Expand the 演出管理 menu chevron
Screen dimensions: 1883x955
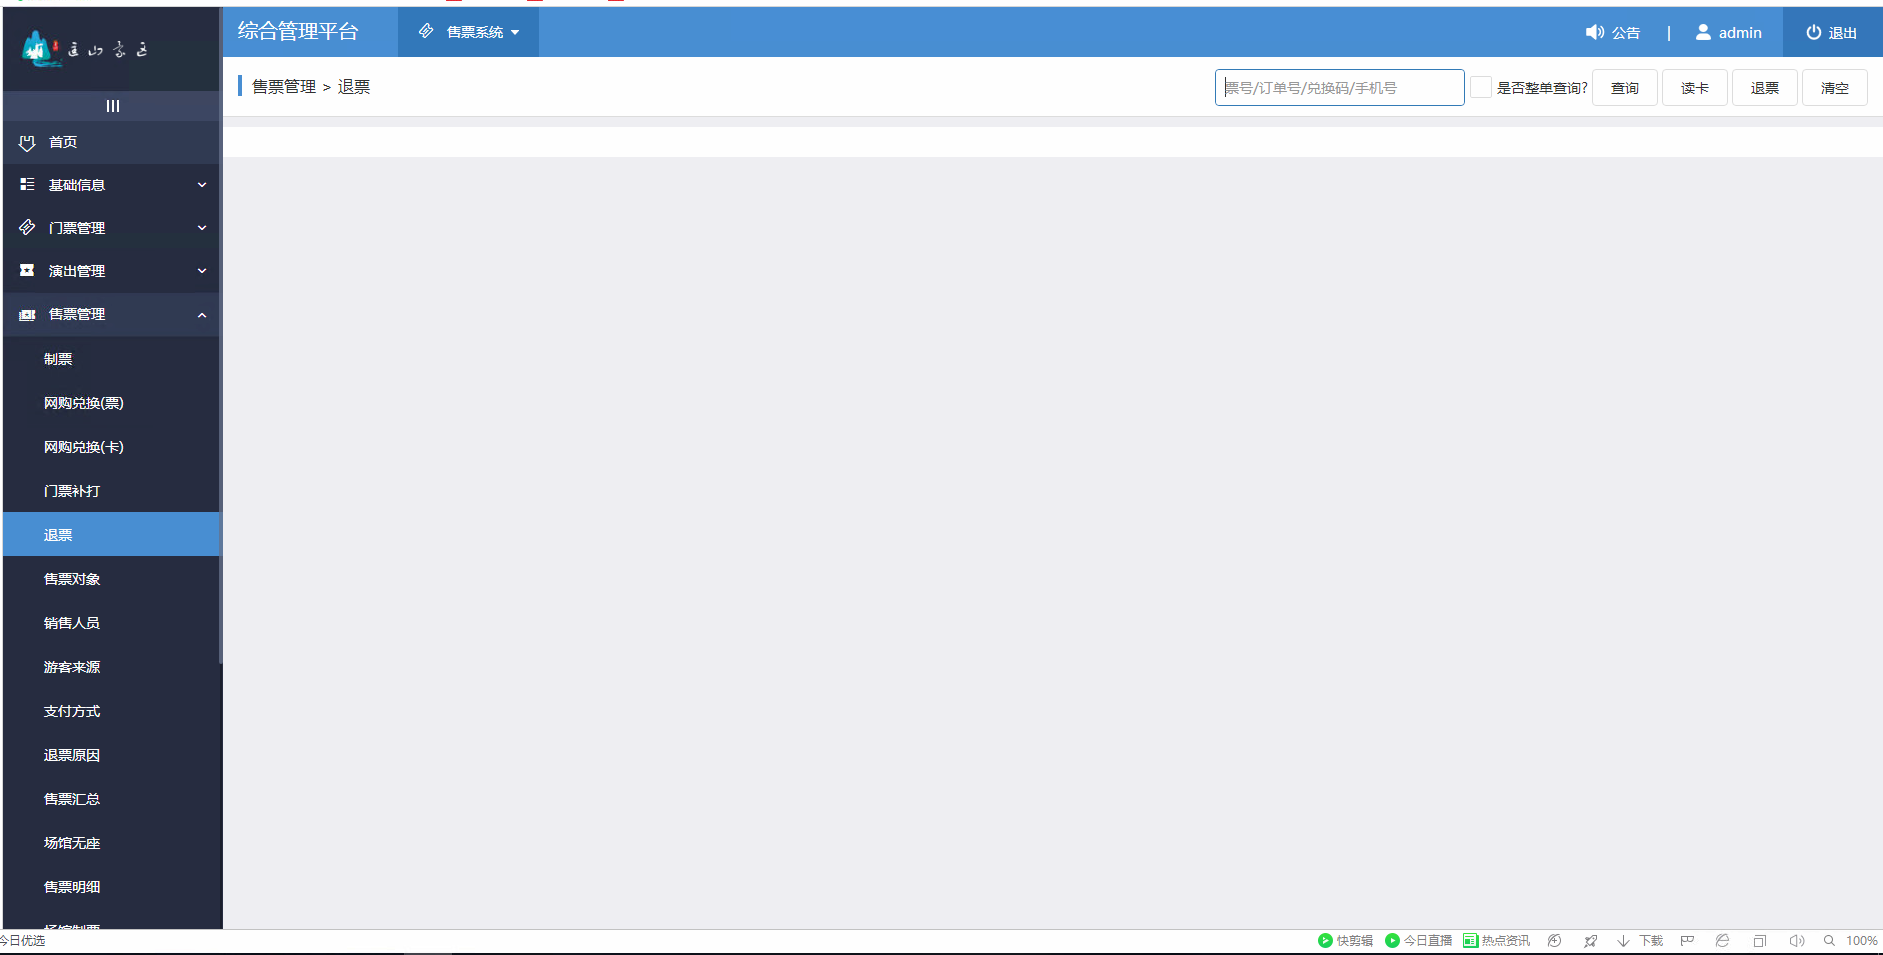click(x=202, y=271)
